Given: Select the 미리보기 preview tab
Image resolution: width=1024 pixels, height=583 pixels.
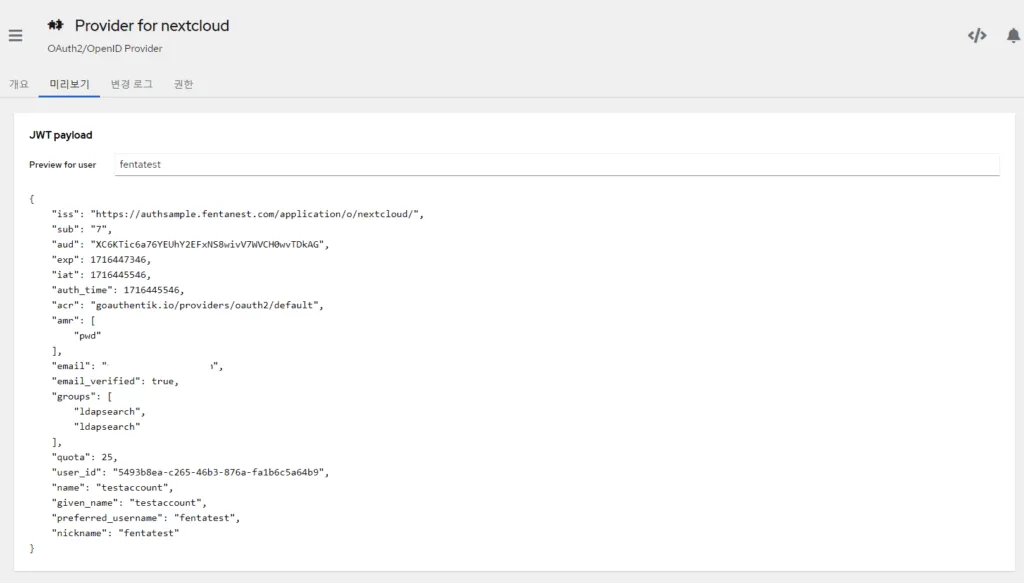Looking at the screenshot, I should click(x=68, y=84).
